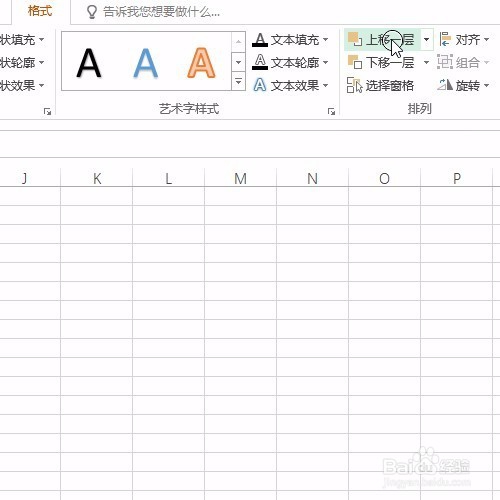Select the blue WordArt style A
The image size is (500, 500).
(145, 63)
